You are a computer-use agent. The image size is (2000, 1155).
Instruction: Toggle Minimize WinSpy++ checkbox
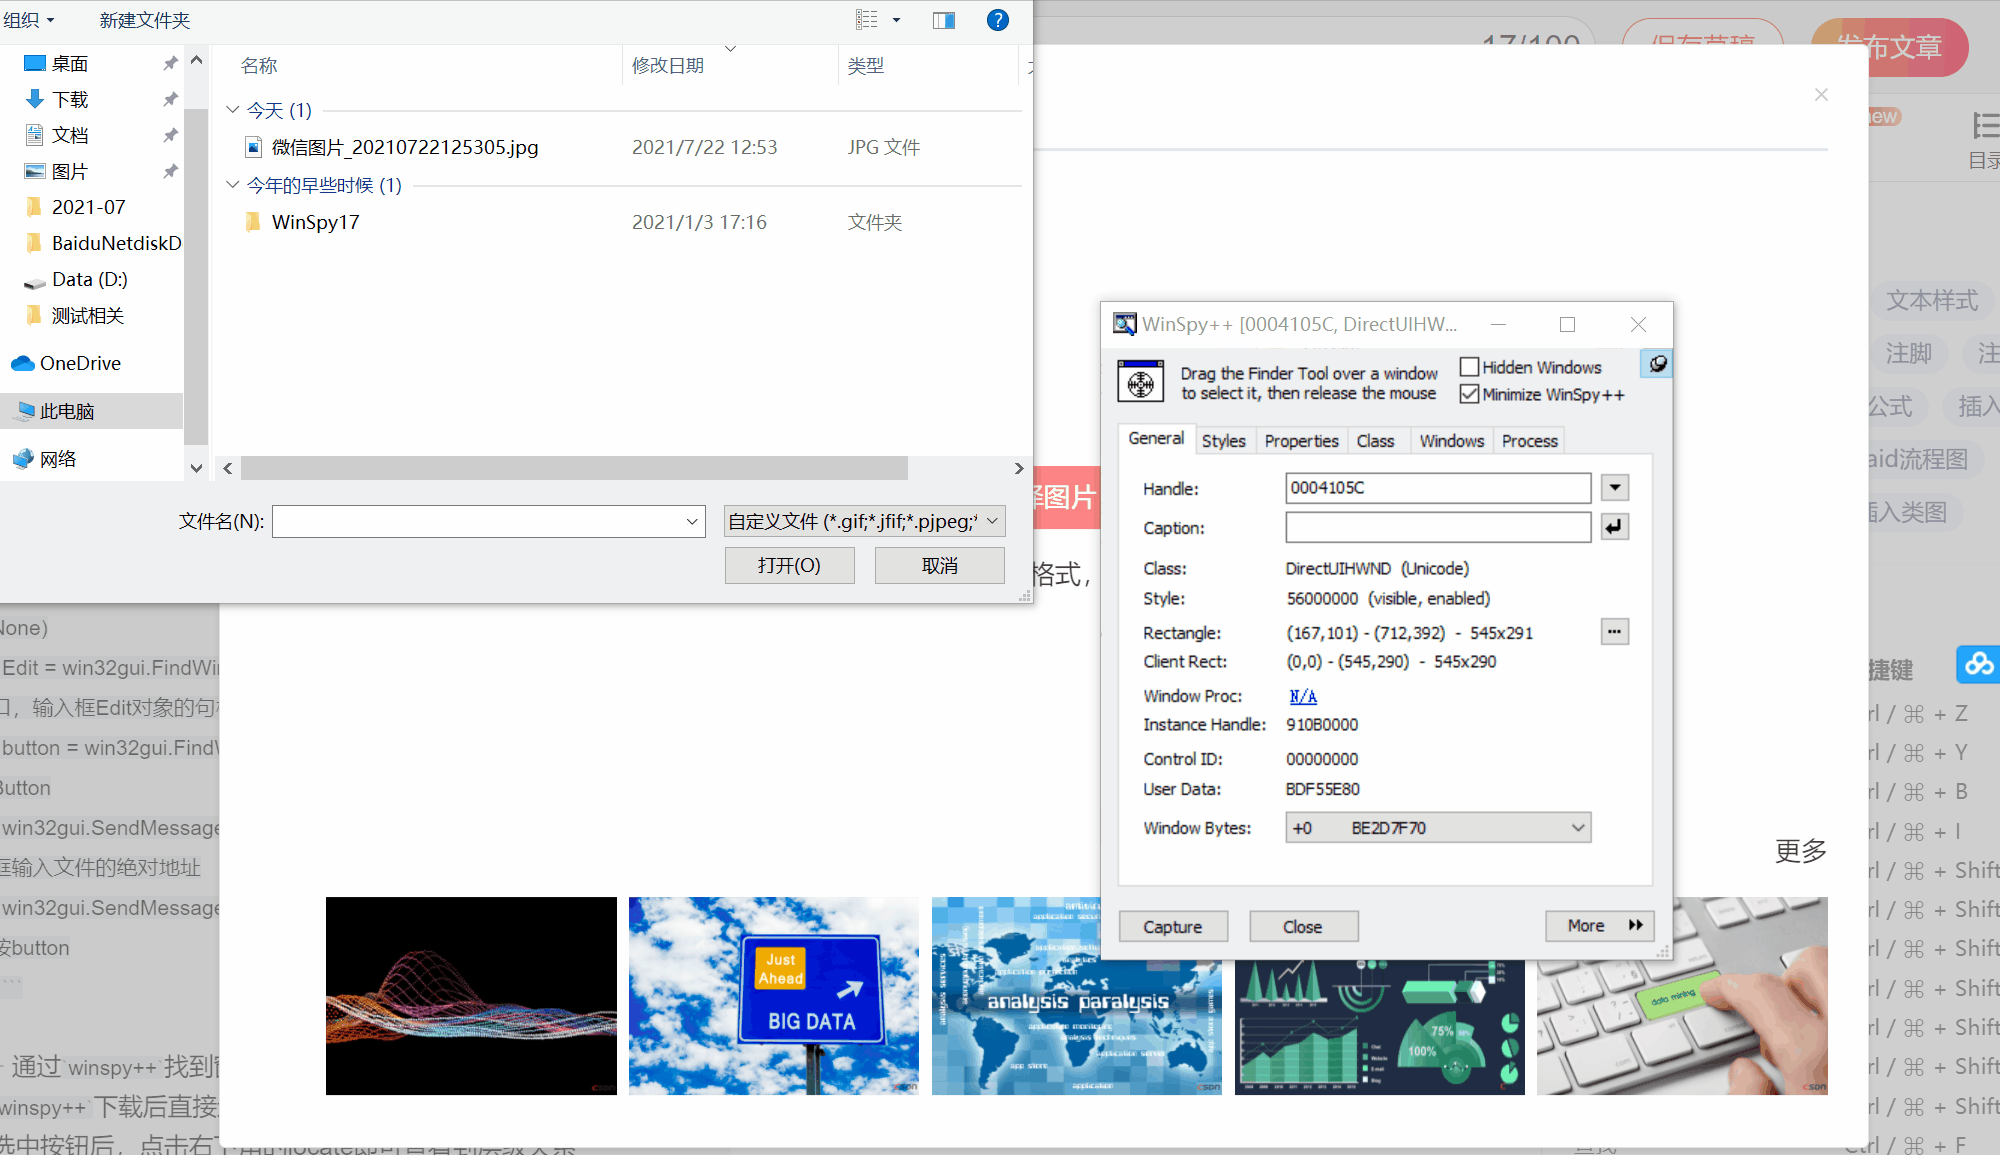point(1469,395)
